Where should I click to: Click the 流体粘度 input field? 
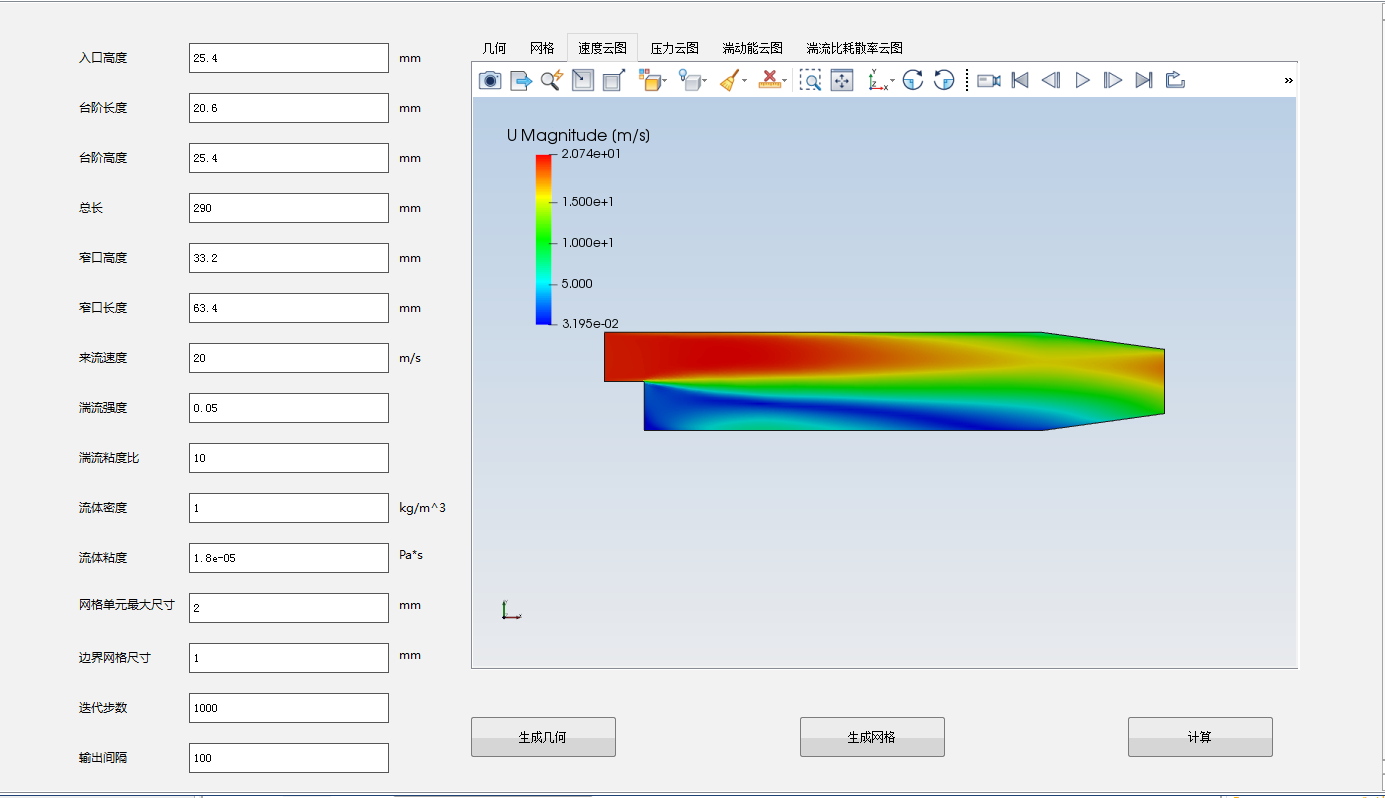tap(289, 558)
